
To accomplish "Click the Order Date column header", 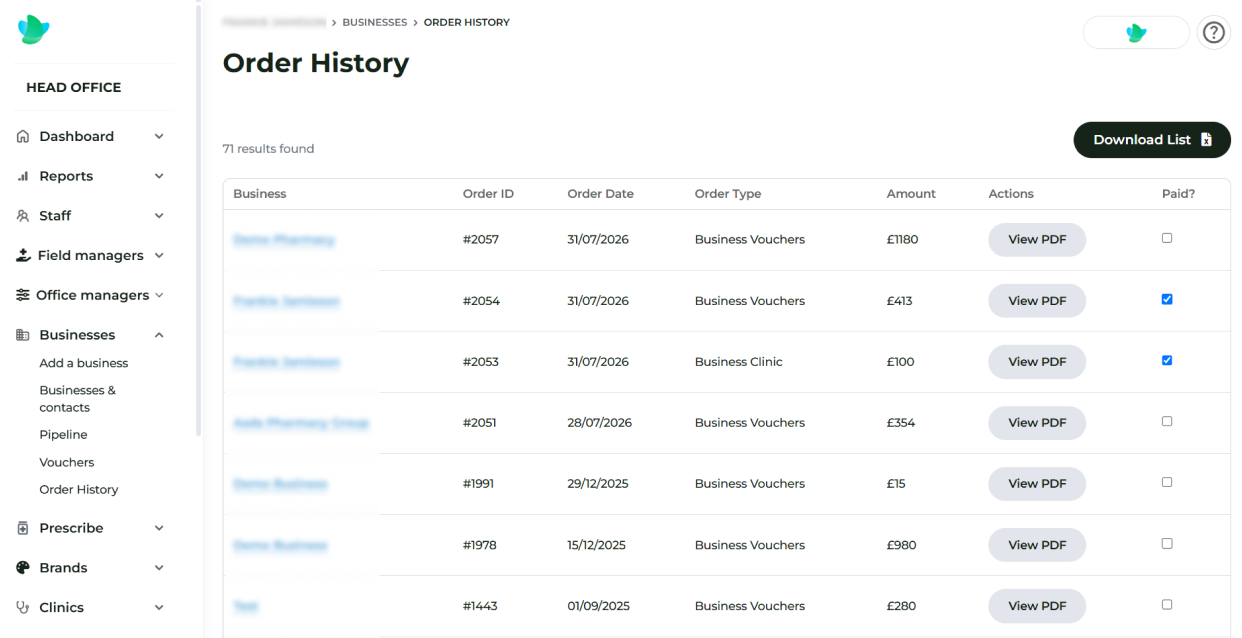I will pyautogui.click(x=601, y=194).
